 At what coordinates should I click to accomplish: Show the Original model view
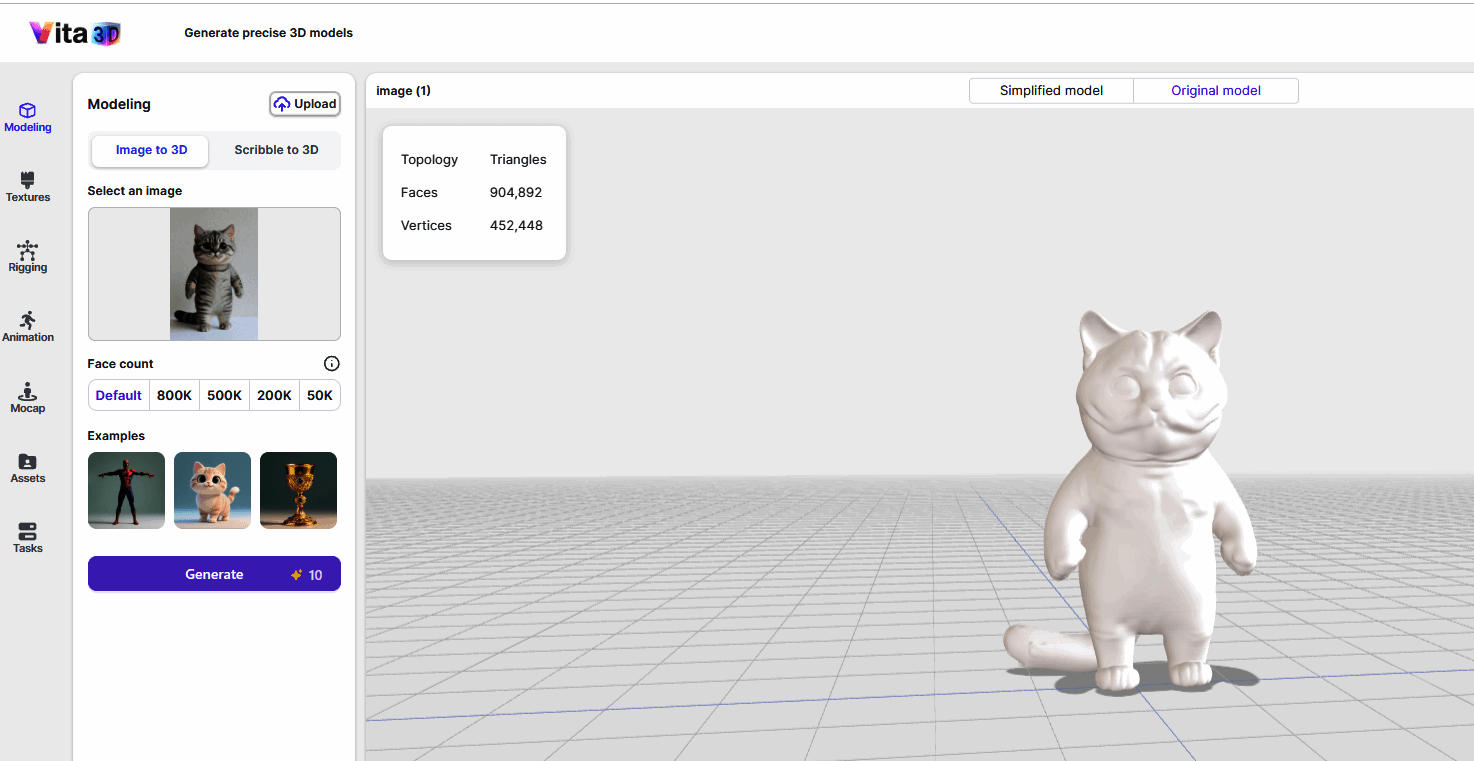click(x=1216, y=91)
